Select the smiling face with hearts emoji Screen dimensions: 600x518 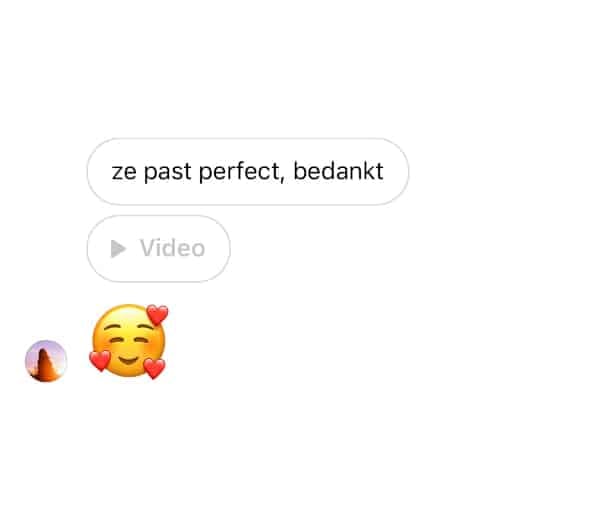click(129, 342)
